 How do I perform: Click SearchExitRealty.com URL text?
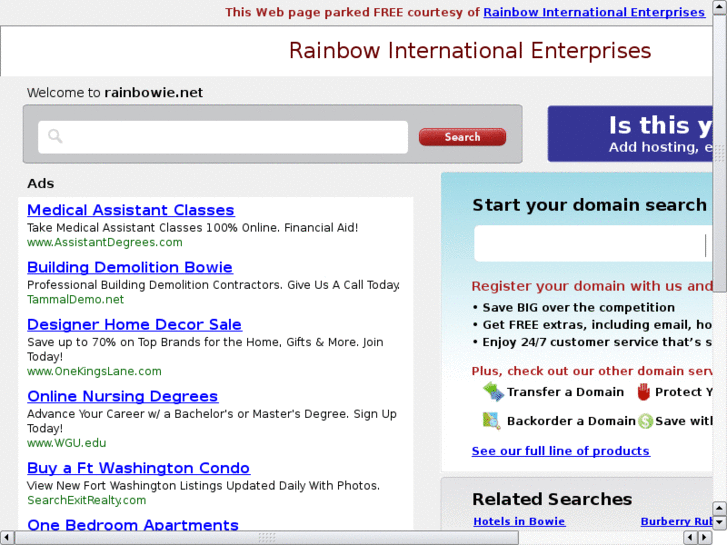86,500
